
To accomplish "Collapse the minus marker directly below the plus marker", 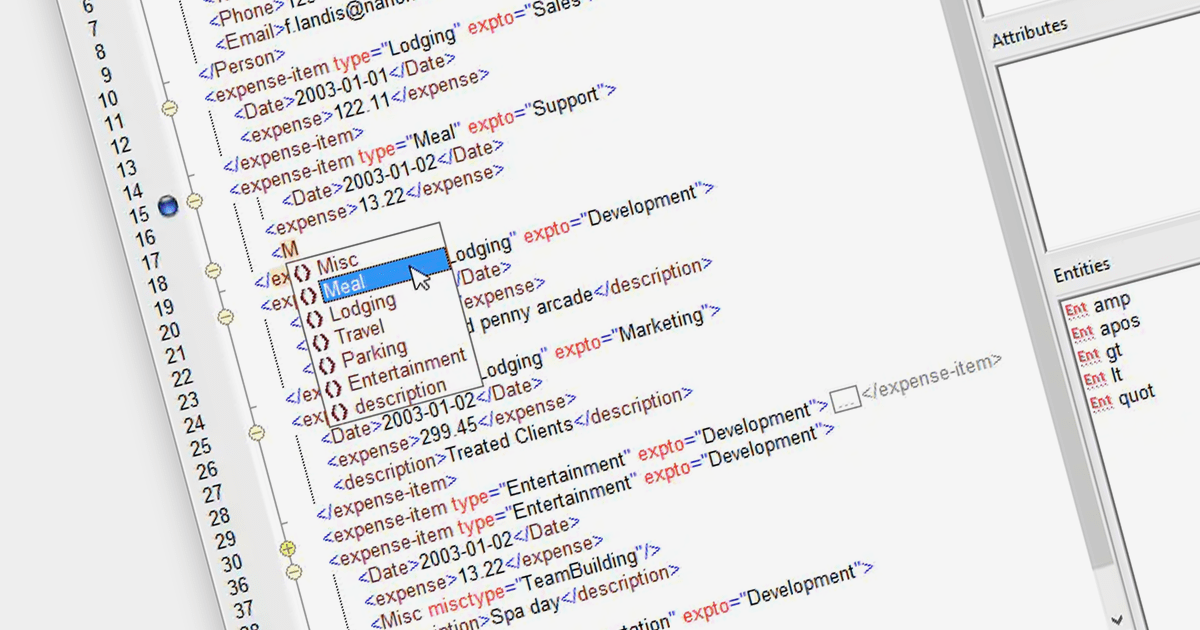I will click(294, 572).
